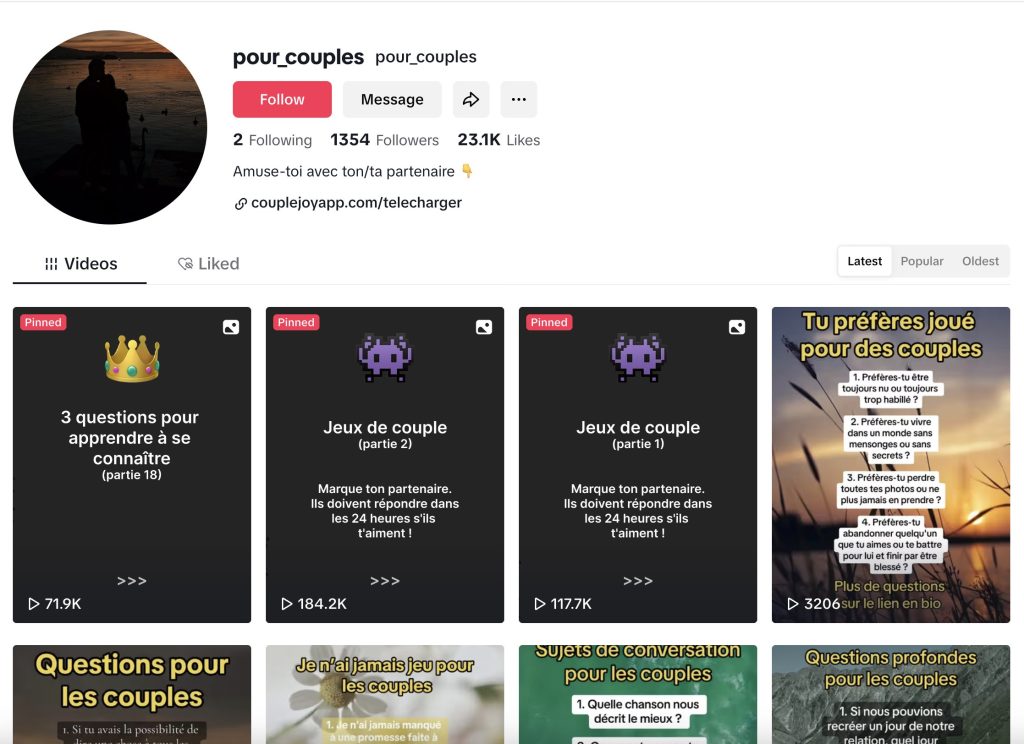Image resolution: width=1024 pixels, height=744 pixels.
Task: Click photo-post icon on Jeux de couple partie 1
Action: click(737, 327)
